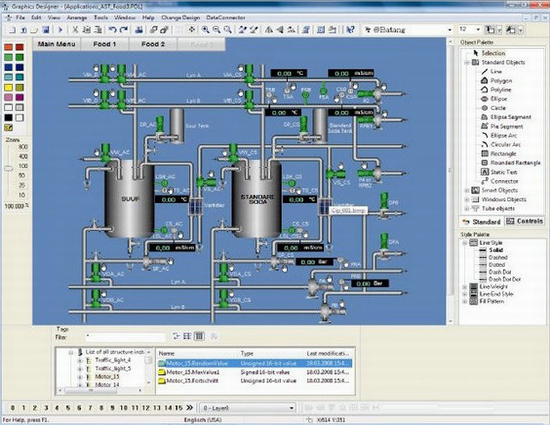Expand the Smart Objects tree node
The width and height of the screenshot is (550, 425).
467,190
